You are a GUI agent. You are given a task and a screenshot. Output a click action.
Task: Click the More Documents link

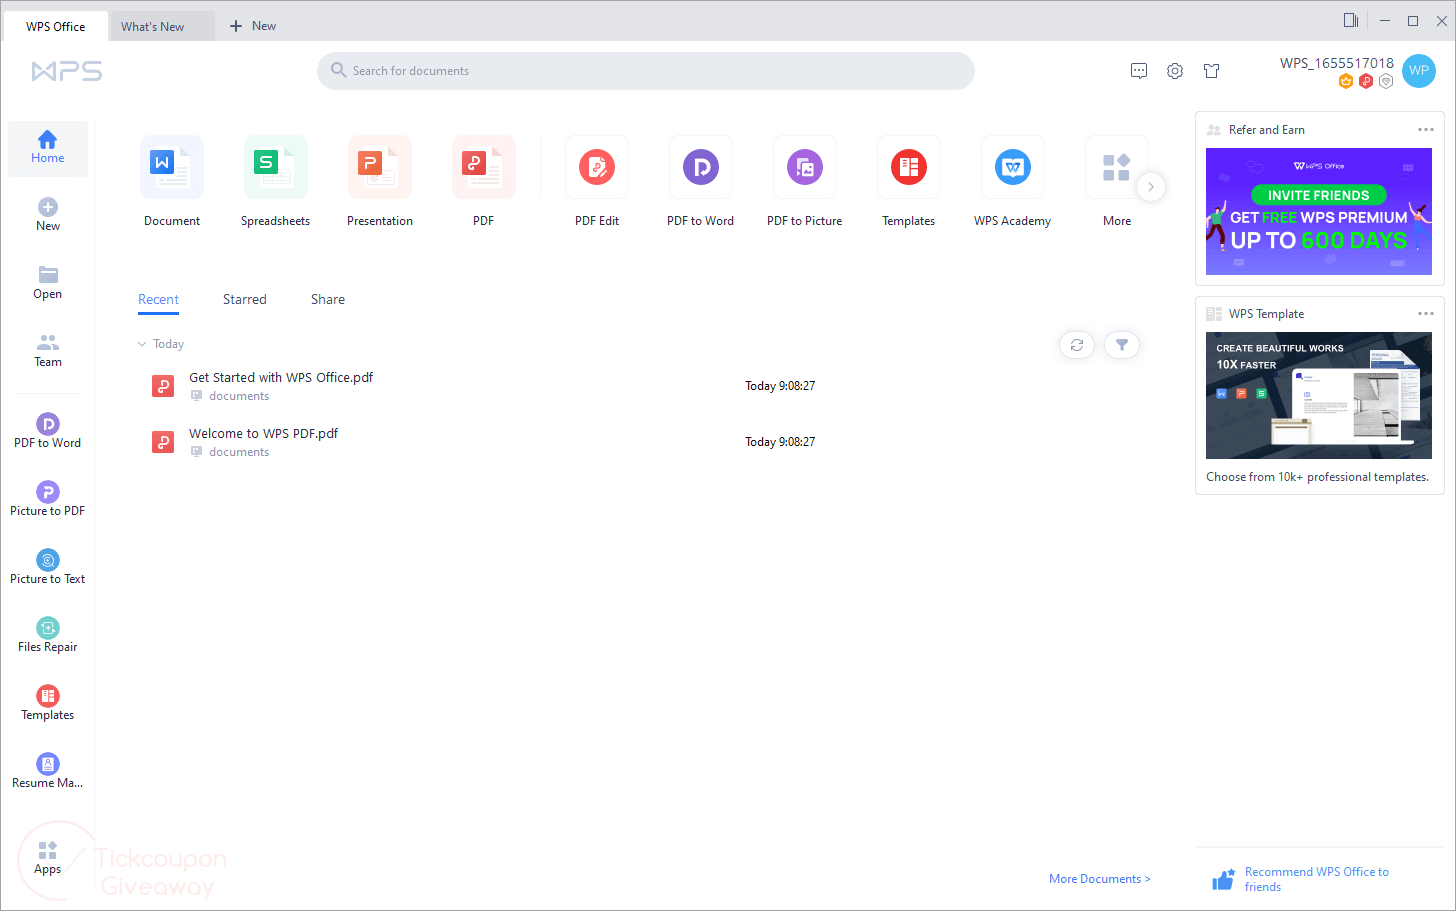point(1099,879)
